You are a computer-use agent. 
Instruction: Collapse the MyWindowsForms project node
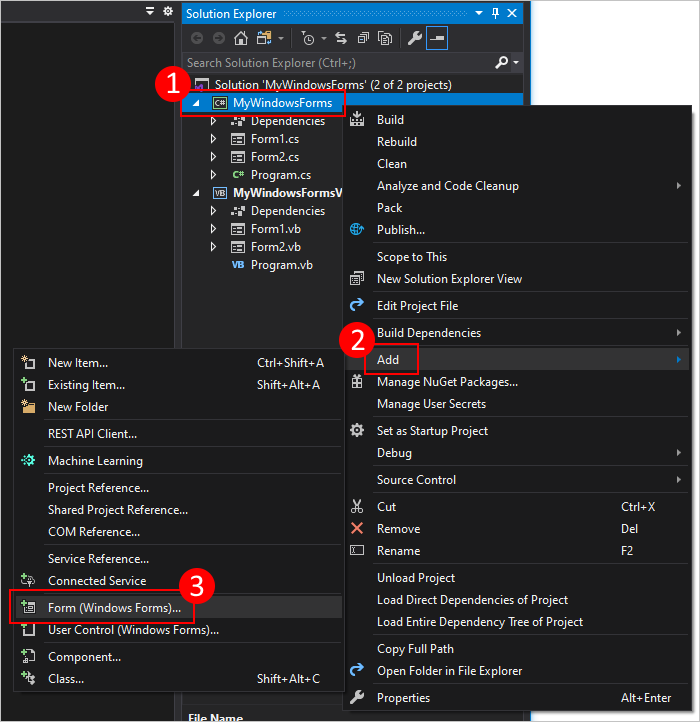point(196,103)
